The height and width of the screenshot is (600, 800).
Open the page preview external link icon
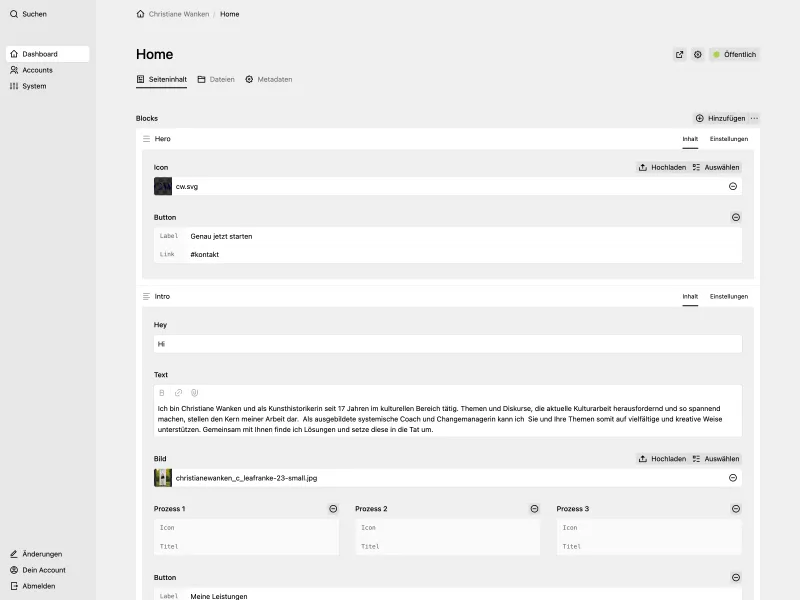680,54
